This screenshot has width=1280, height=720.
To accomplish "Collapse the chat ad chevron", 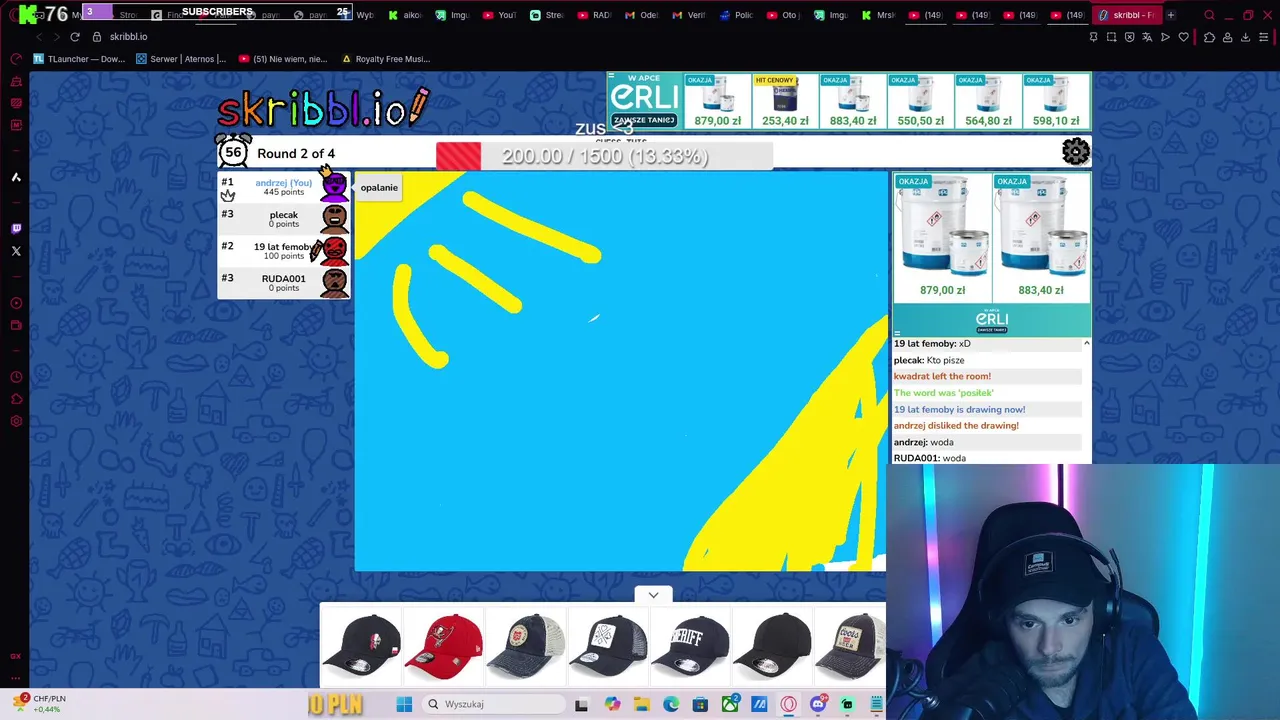I will click(1086, 343).
